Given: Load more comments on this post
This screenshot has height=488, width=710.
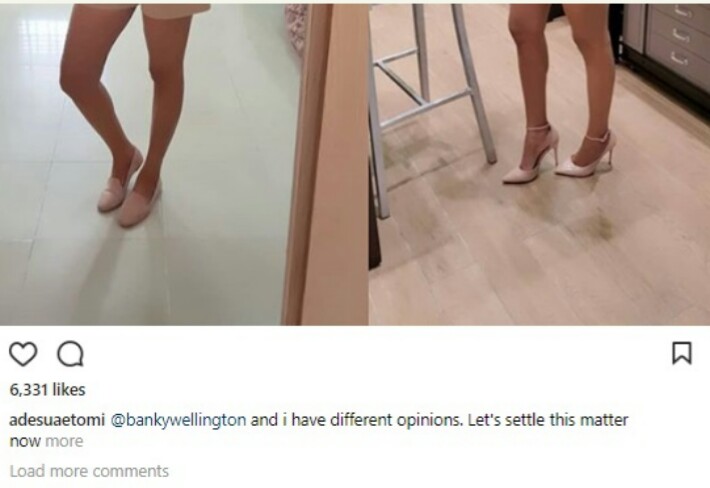Looking at the screenshot, I should click(89, 471).
